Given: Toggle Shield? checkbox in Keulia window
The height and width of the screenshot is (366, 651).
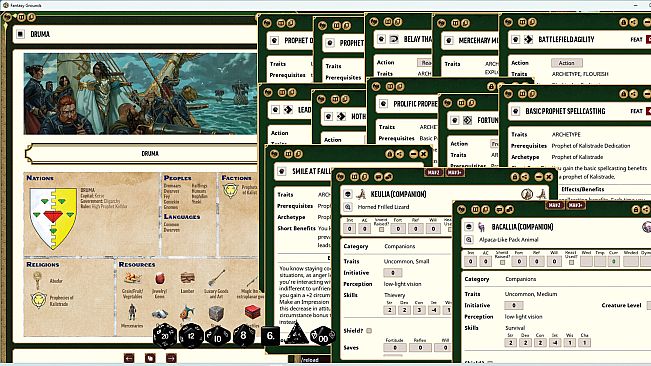Looking at the screenshot, I should pos(369,331).
